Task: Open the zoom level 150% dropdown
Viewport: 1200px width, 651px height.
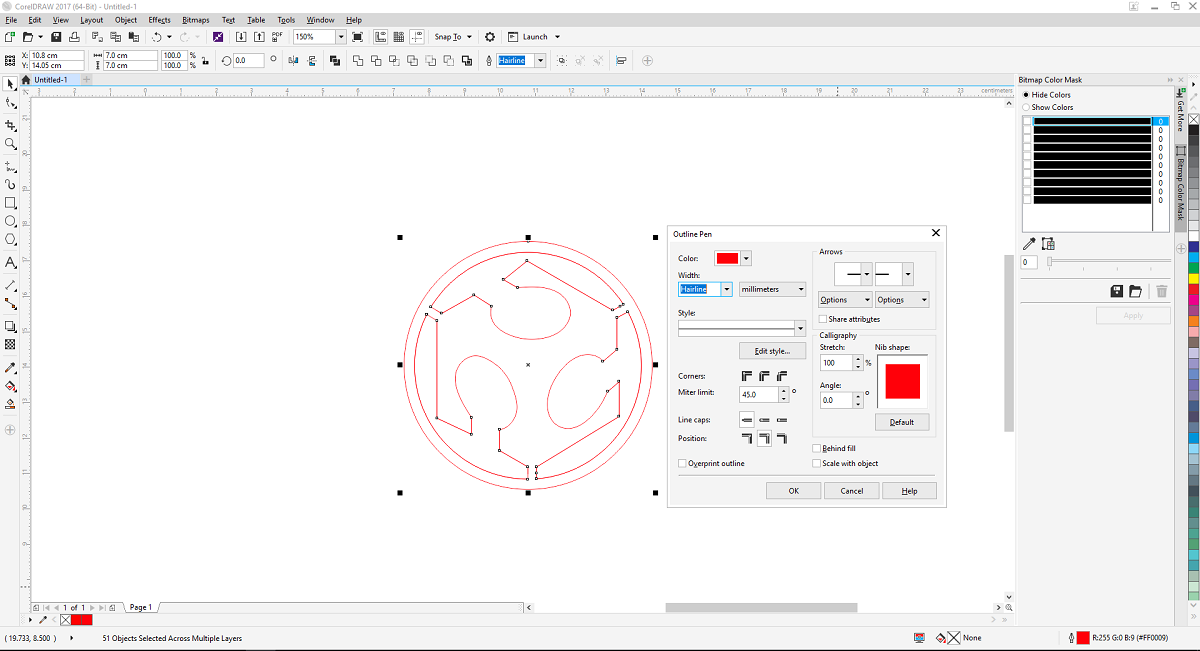Action: pyautogui.click(x=341, y=37)
